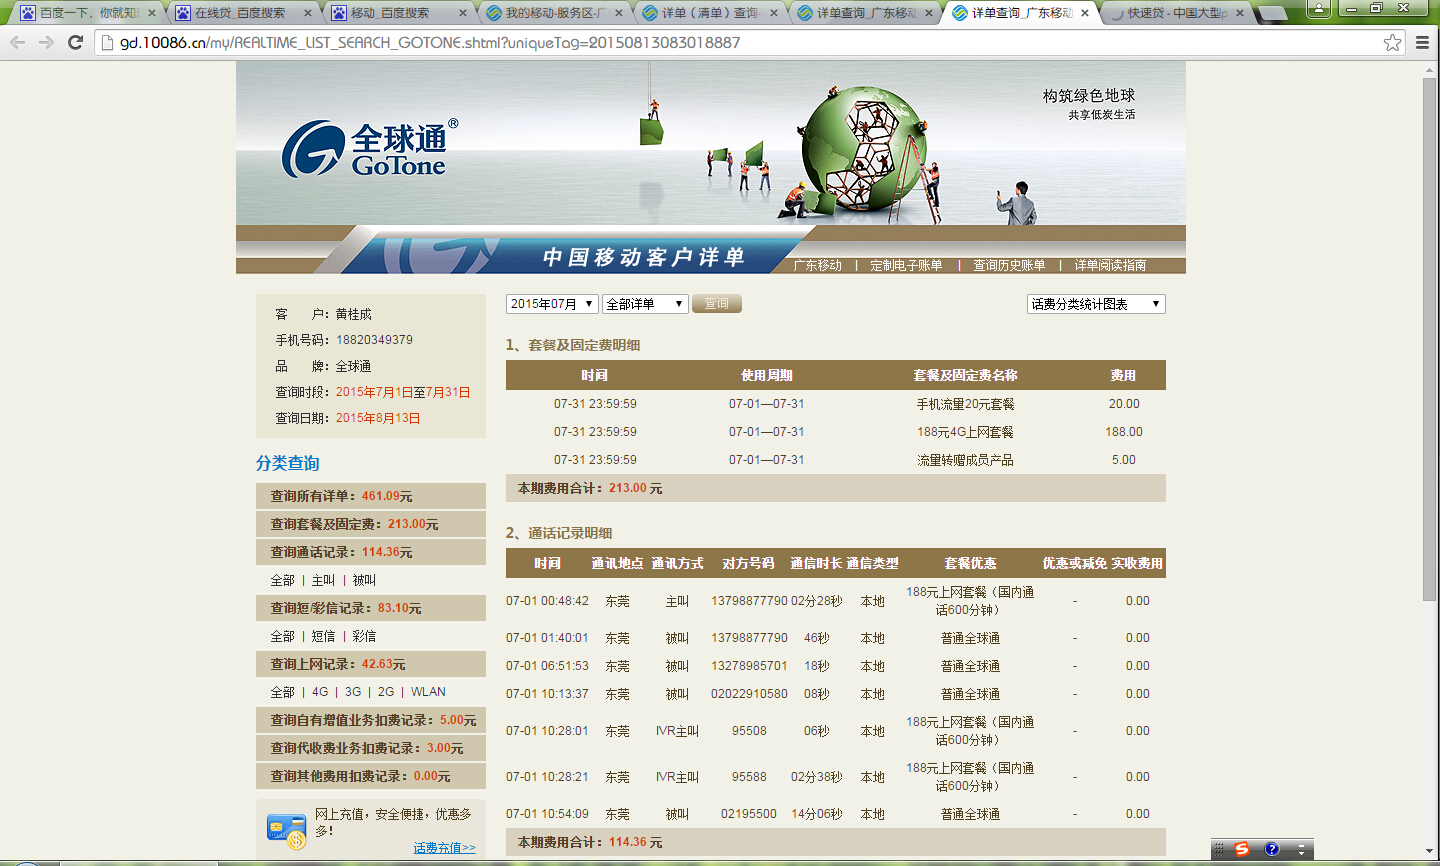Select 查询代收费业务扣费记录 category
Viewport: 1440px width, 866px height.
click(371, 748)
